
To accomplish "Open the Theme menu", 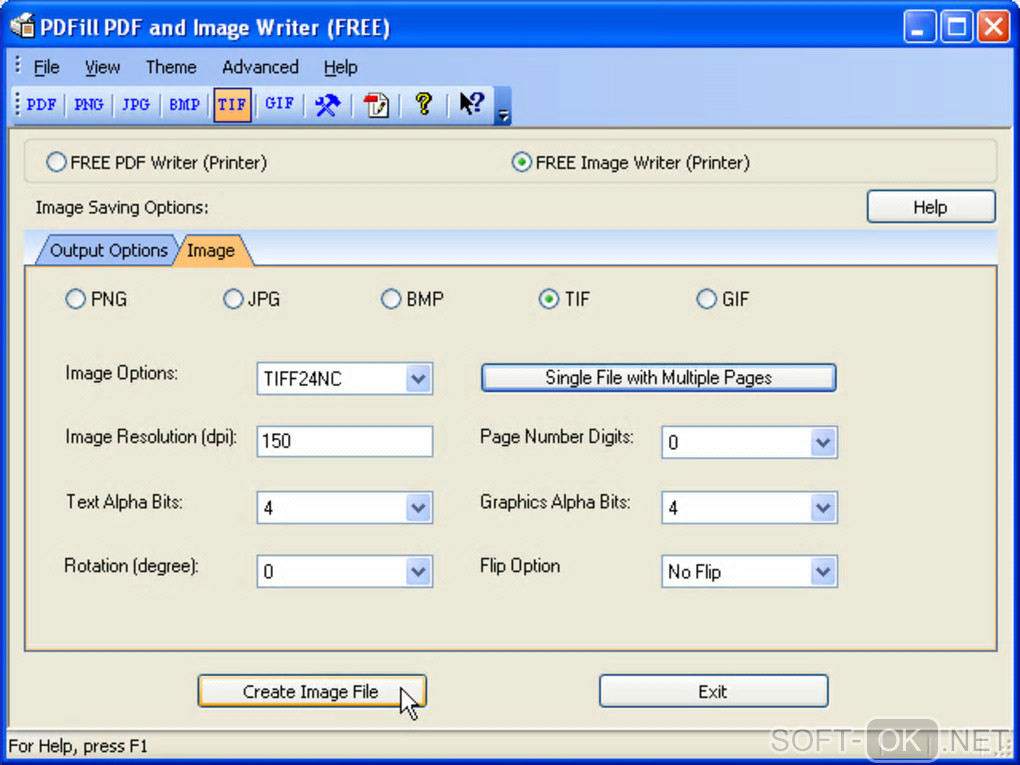I will point(171,68).
